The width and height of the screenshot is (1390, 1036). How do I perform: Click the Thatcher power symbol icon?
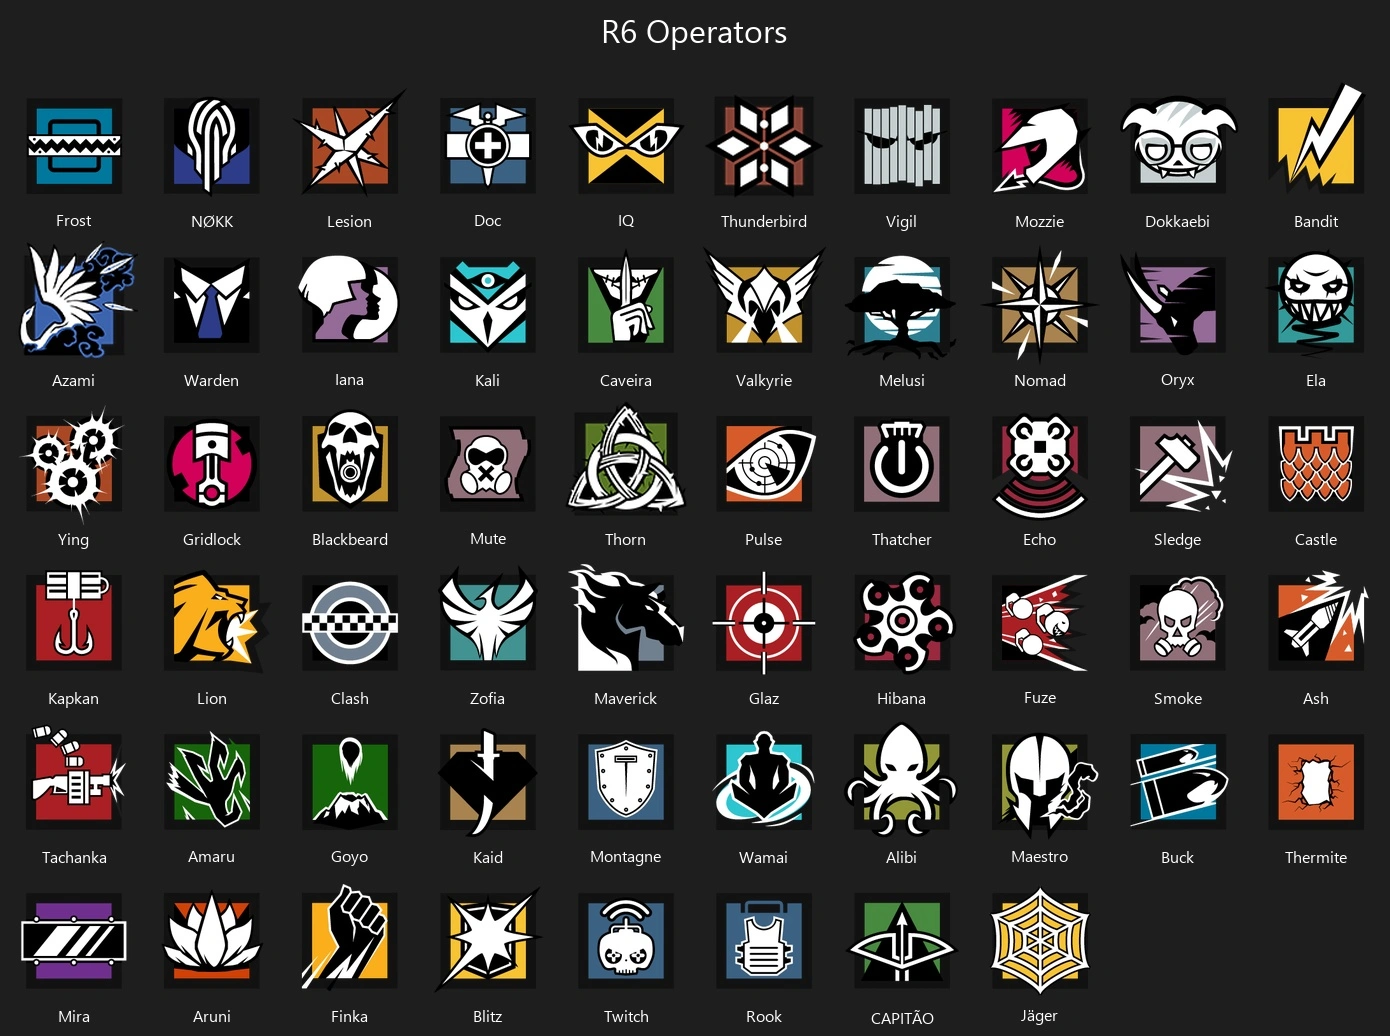[x=902, y=464]
